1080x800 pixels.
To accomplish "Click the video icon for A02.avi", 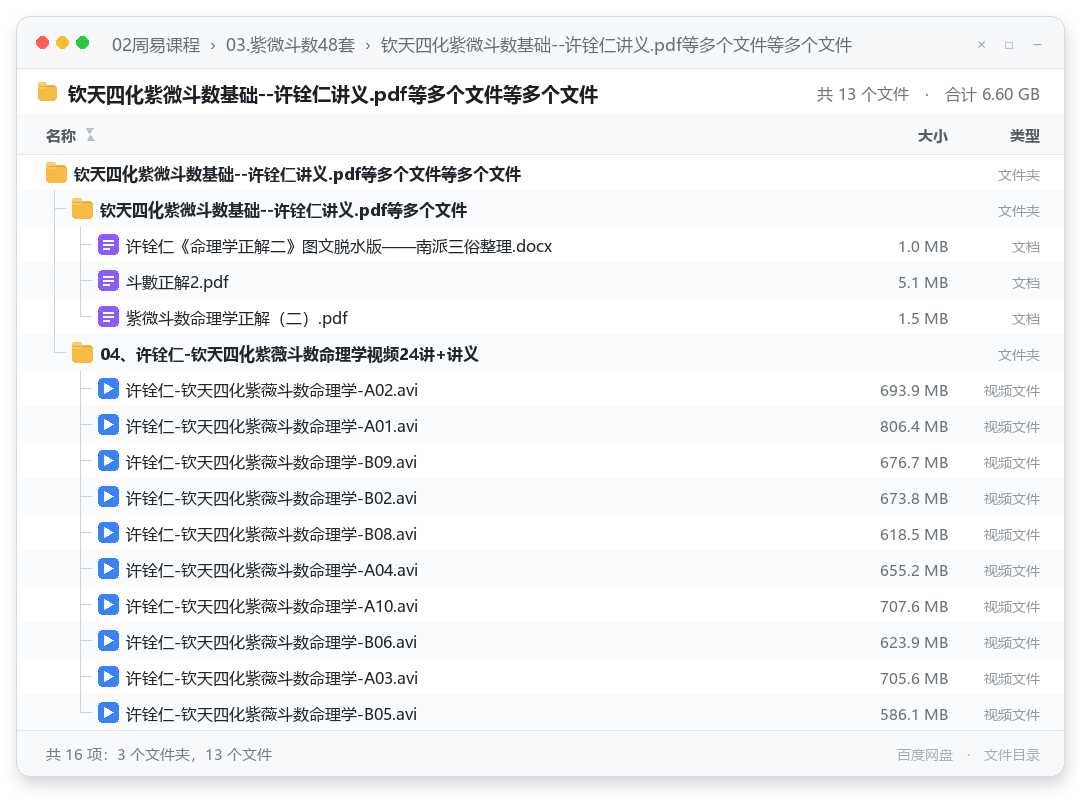I will point(108,389).
